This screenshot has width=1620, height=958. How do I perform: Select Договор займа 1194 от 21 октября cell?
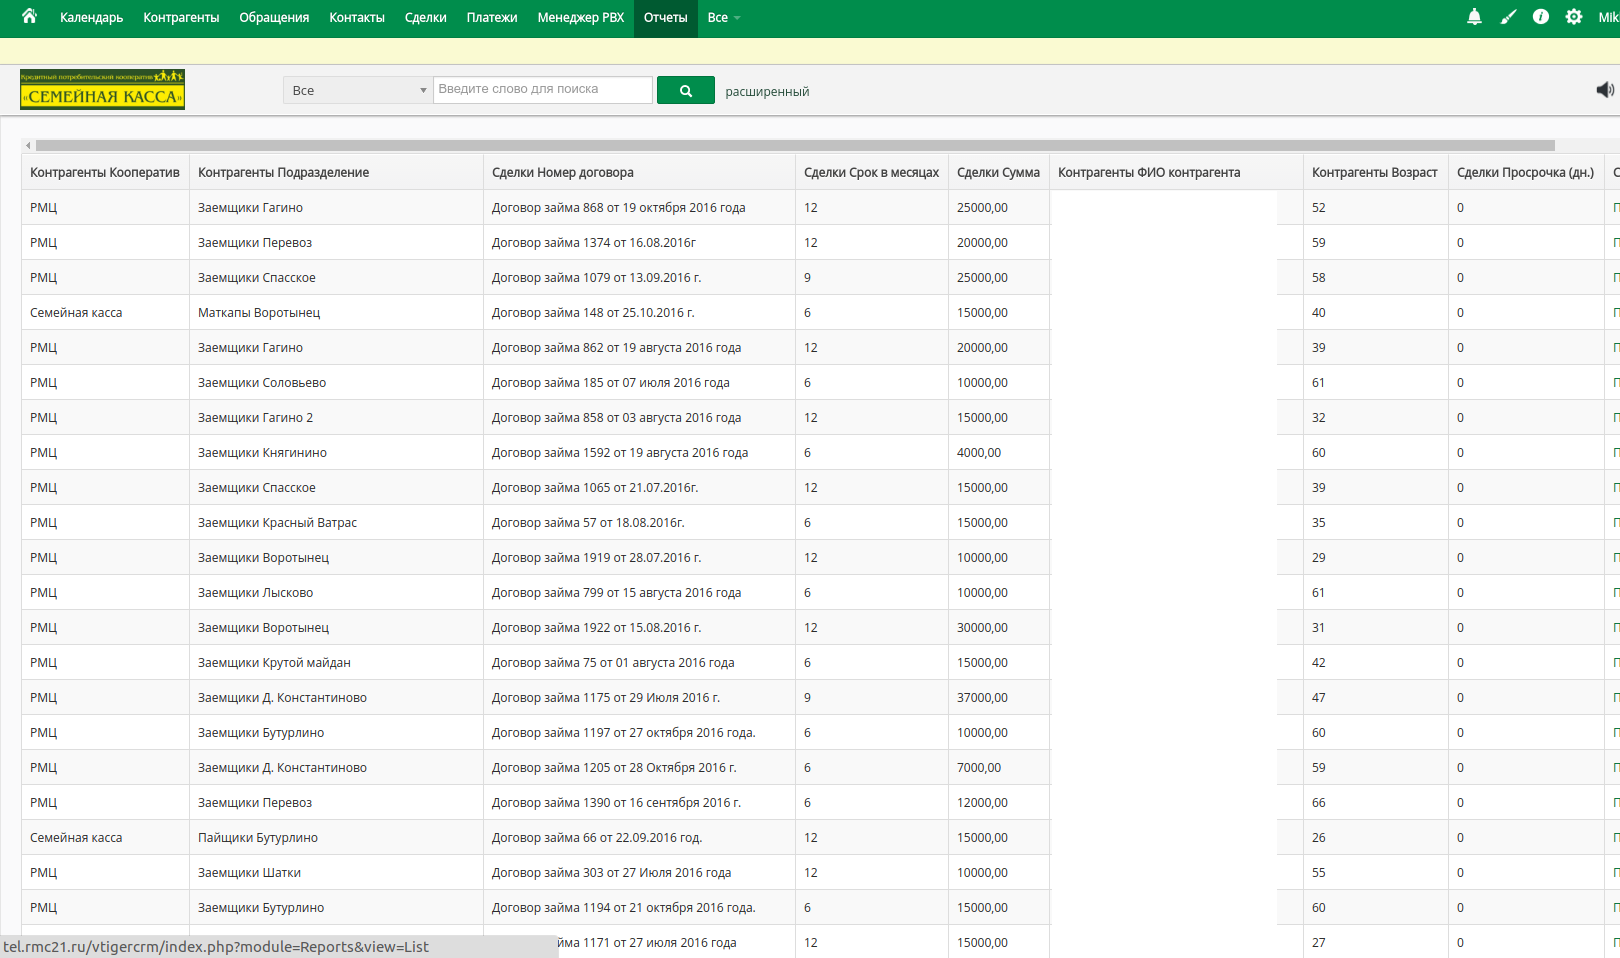[639, 907]
